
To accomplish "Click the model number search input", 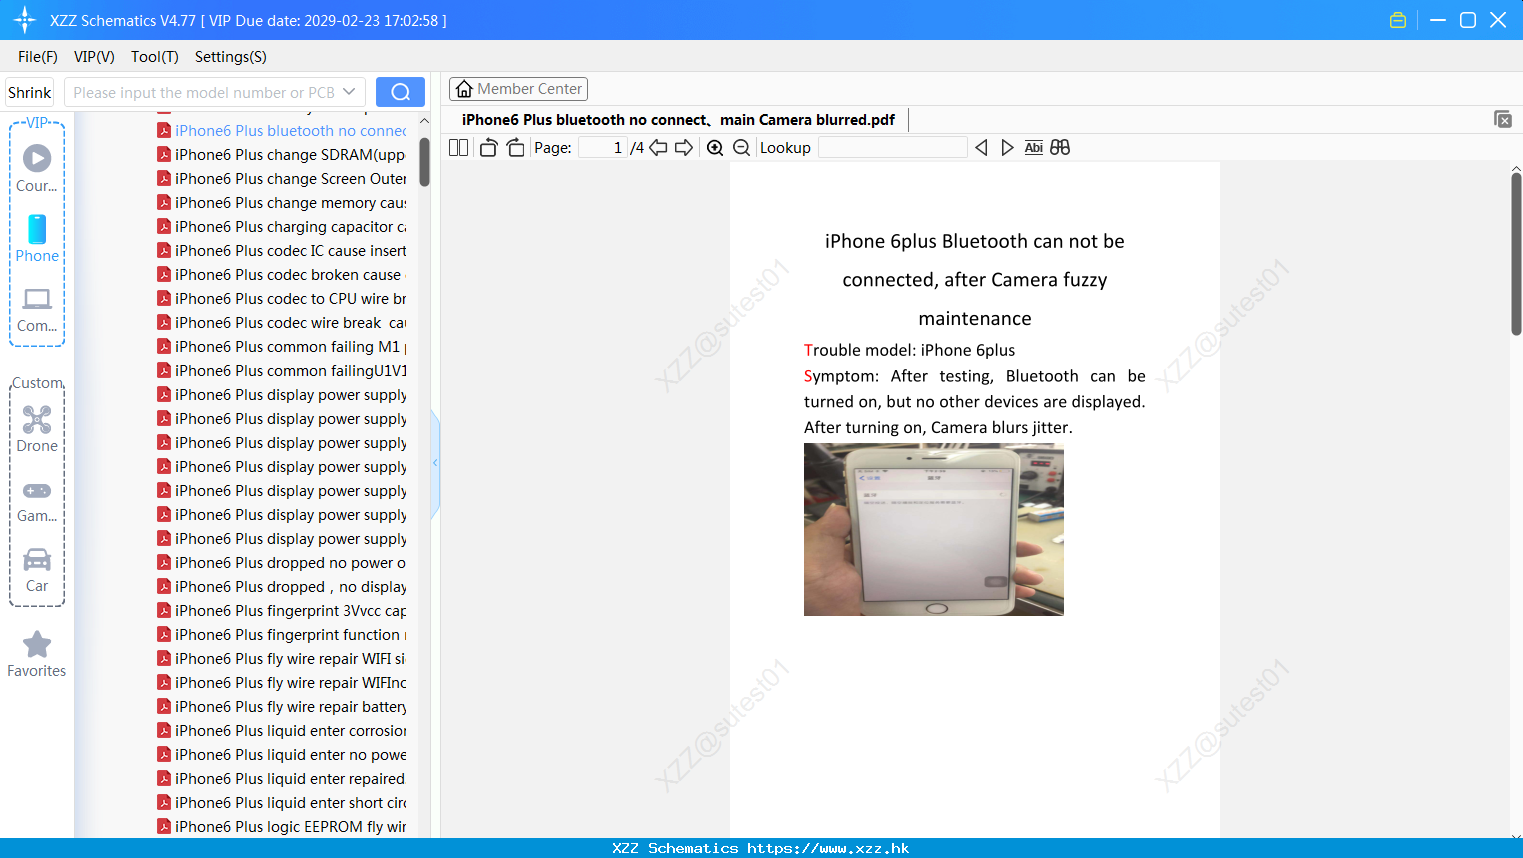I will (203, 92).
